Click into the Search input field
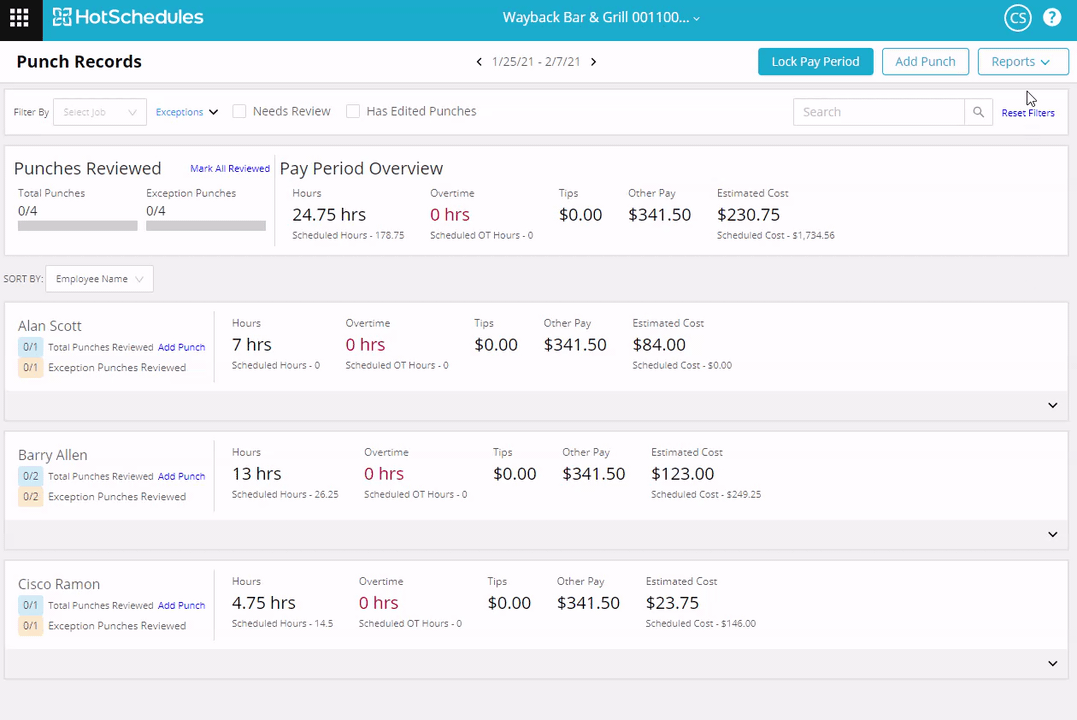 [x=878, y=112]
